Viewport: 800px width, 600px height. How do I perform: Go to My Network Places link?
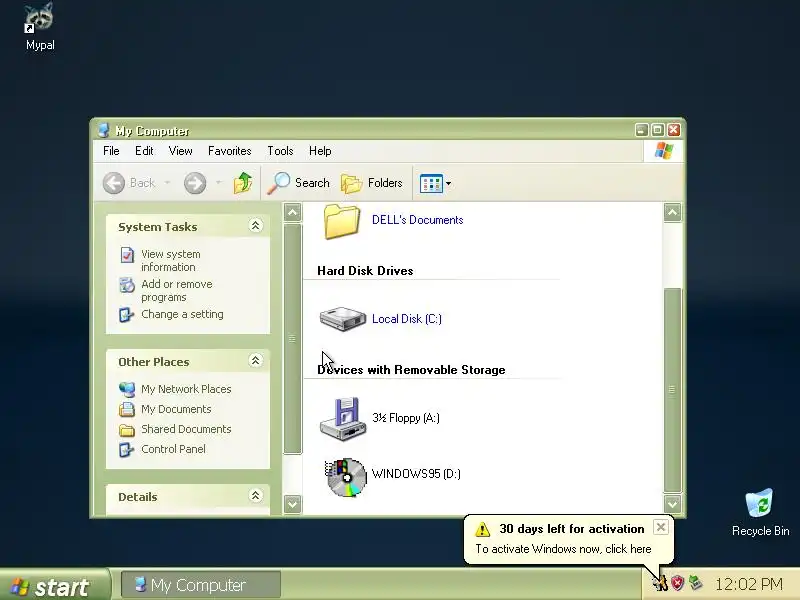click(186, 389)
